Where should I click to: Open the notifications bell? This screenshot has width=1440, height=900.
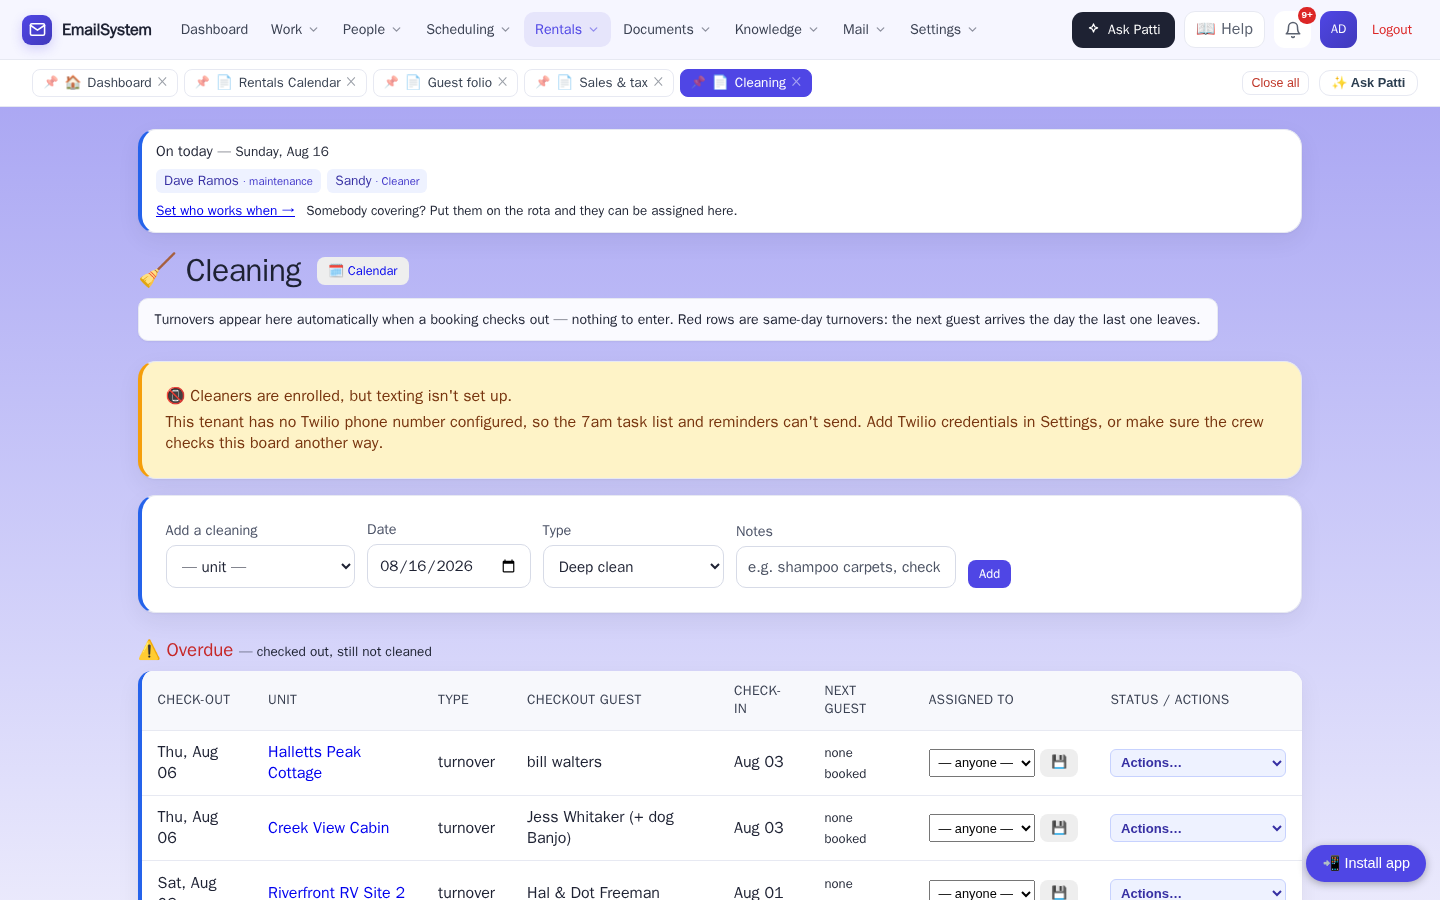point(1292,30)
